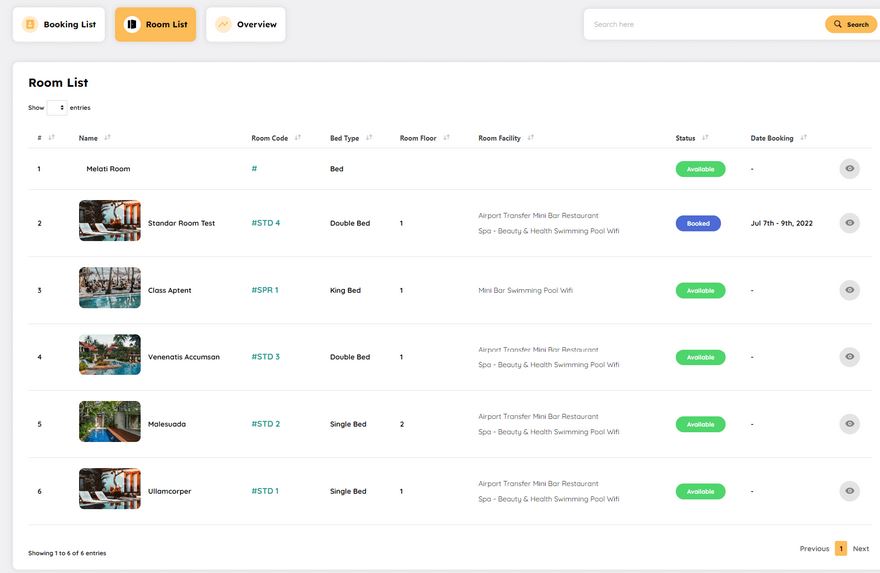Go to Previous page
Image resolution: width=880 pixels, height=573 pixels.
814,548
